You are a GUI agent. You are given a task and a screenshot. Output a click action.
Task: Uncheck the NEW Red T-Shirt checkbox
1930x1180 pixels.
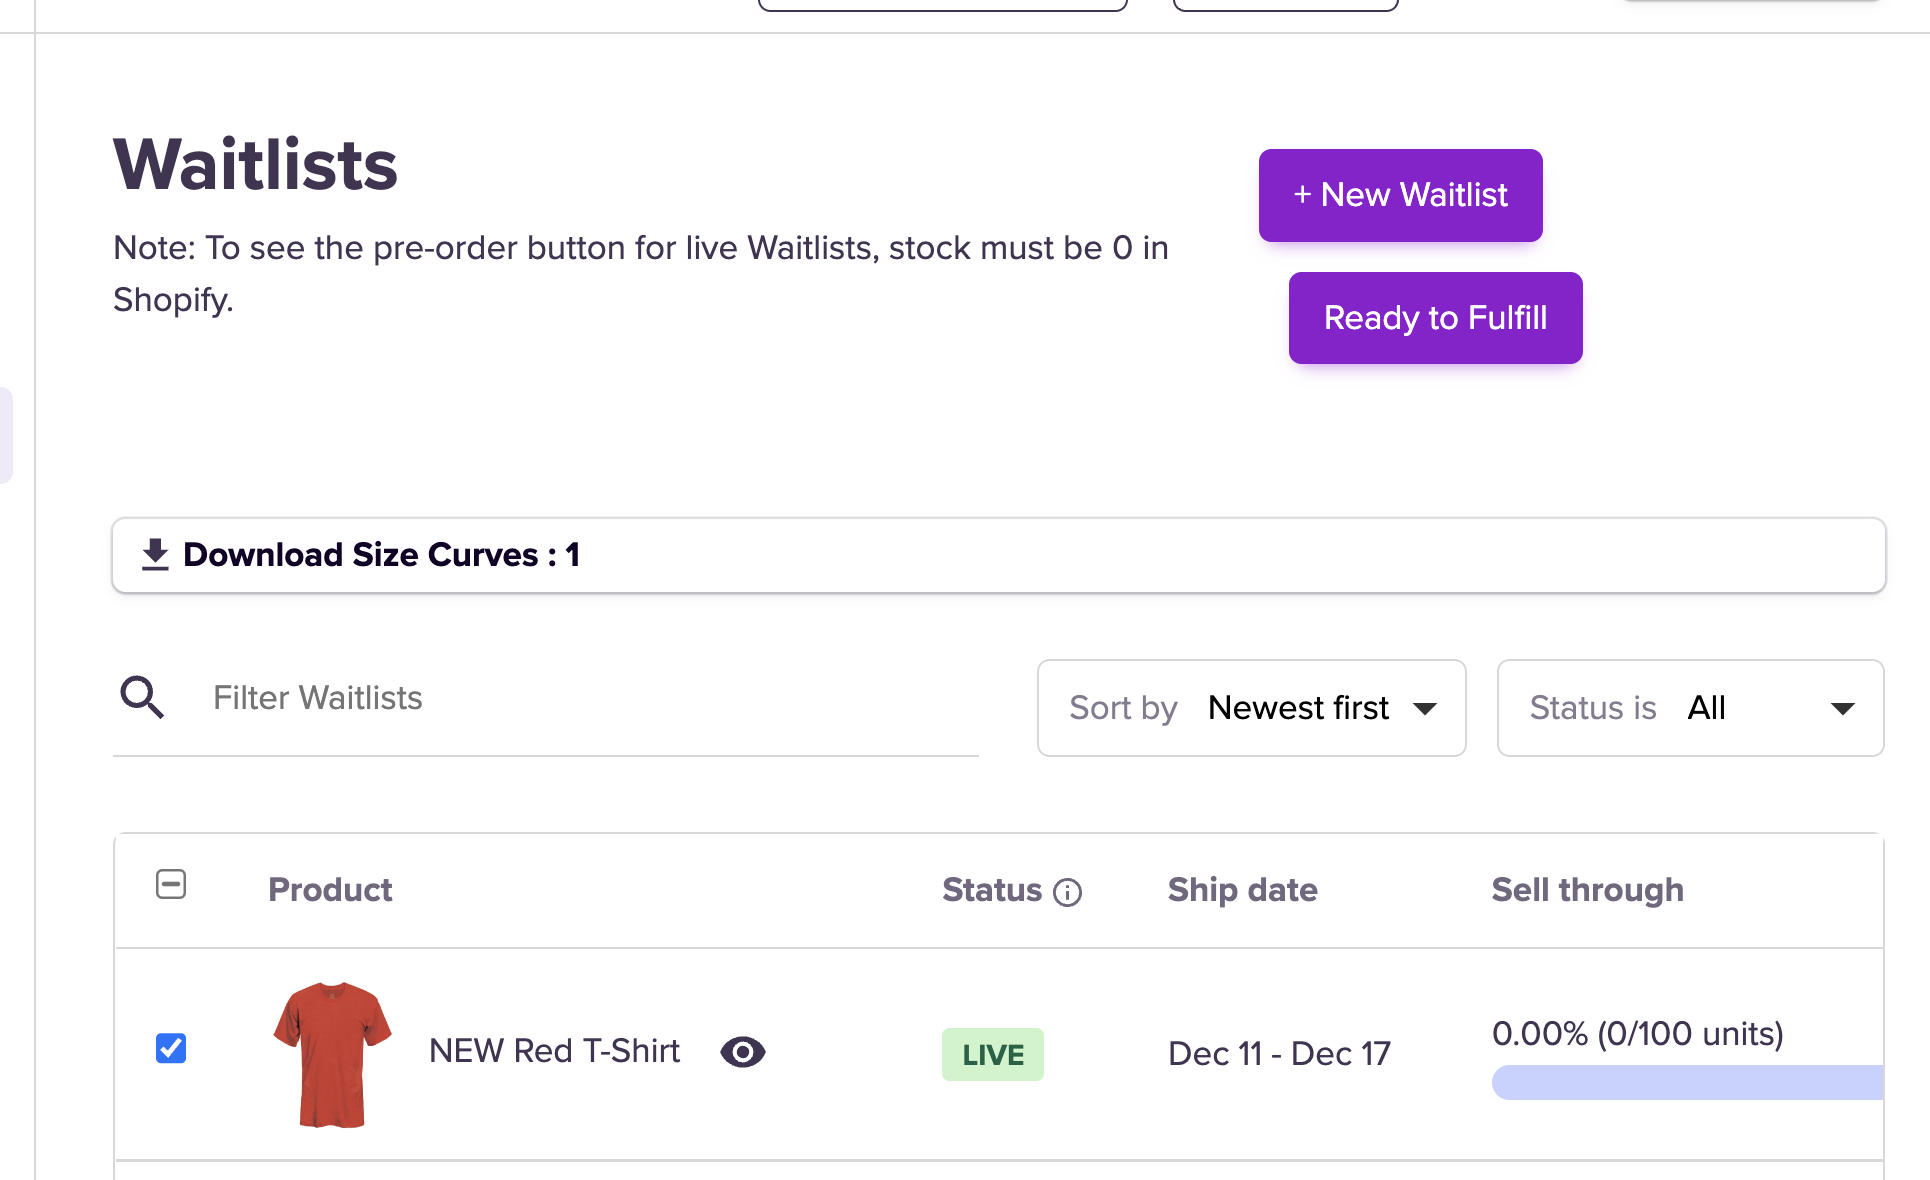[171, 1048]
